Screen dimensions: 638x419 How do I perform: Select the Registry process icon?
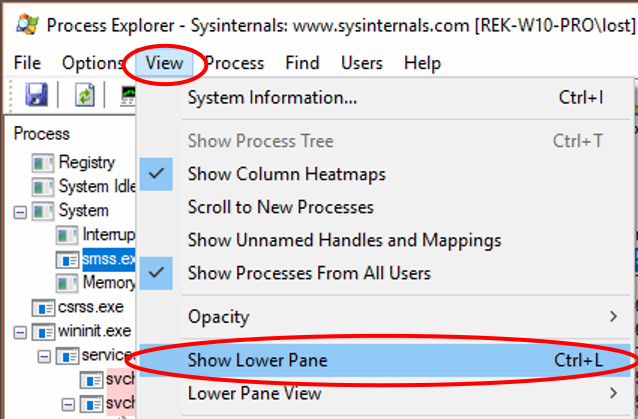point(43,163)
